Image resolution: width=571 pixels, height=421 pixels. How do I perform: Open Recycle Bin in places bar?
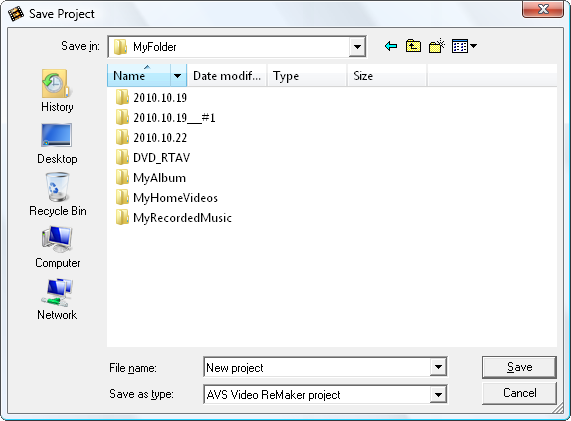coord(58,195)
